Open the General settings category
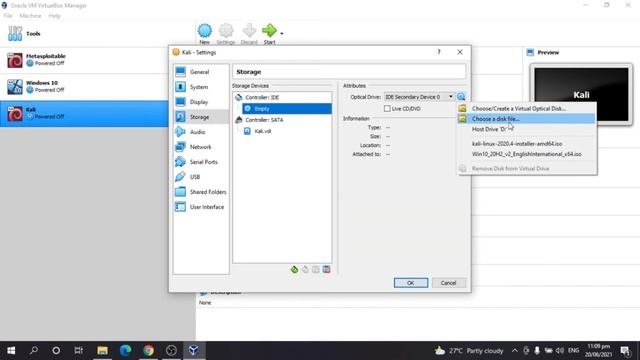640x360 pixels. tap(201, 72)
